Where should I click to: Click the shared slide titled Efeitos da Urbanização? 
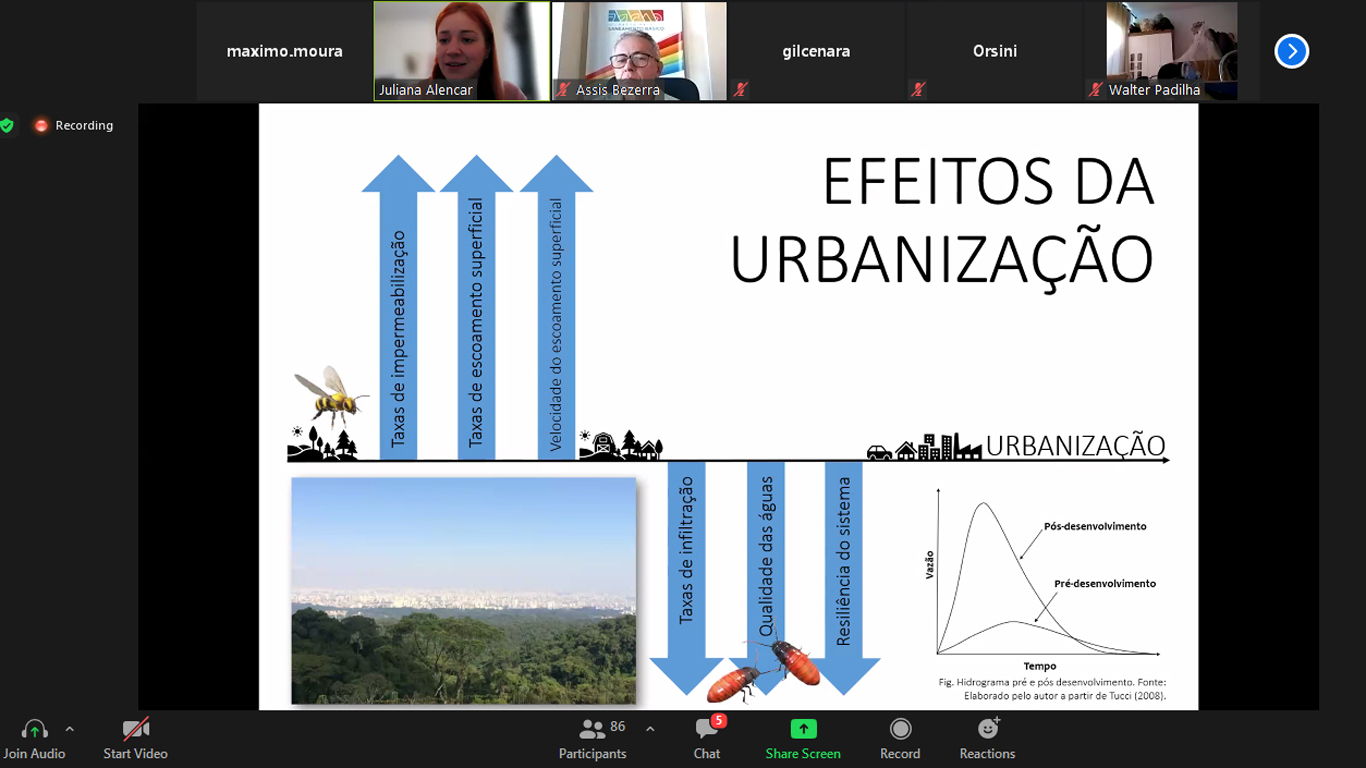coord(728,406)
